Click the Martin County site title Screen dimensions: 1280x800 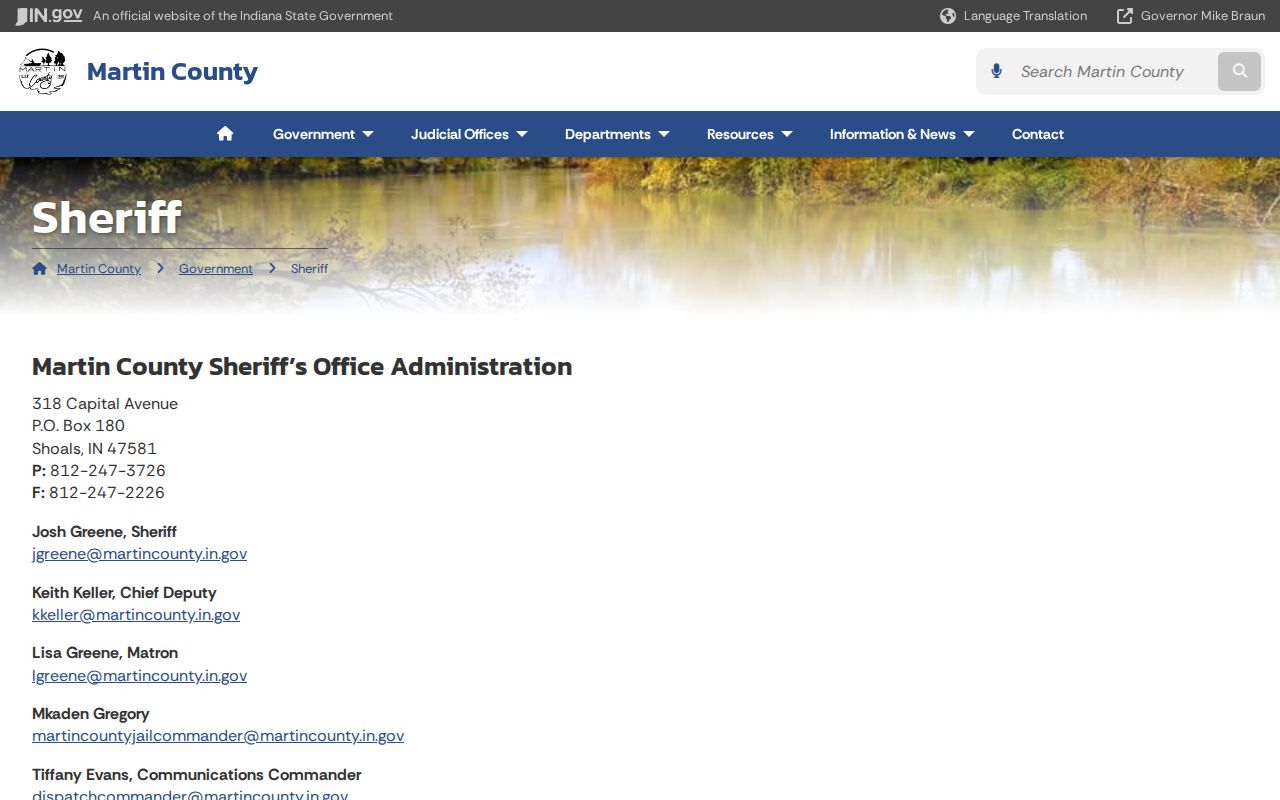click(172, 72)
